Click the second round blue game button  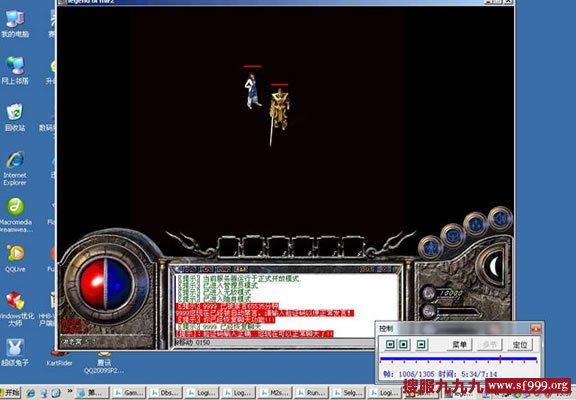453,235
